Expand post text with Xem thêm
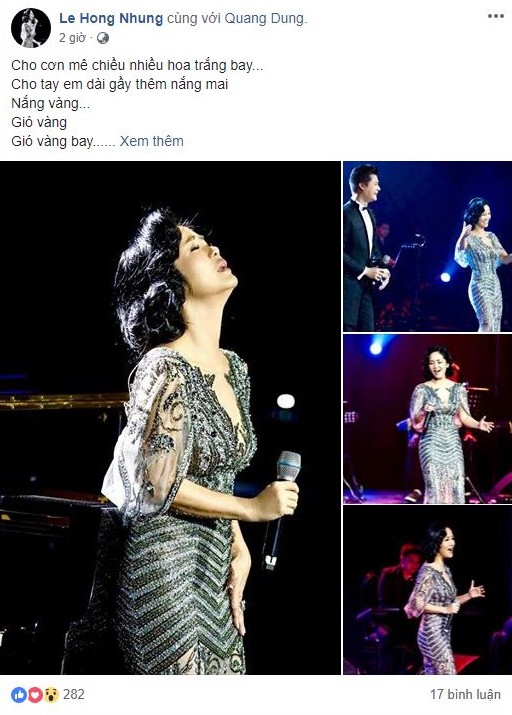Image resolution: width=512 pixels, height=715 pixels. click(151, 141)
